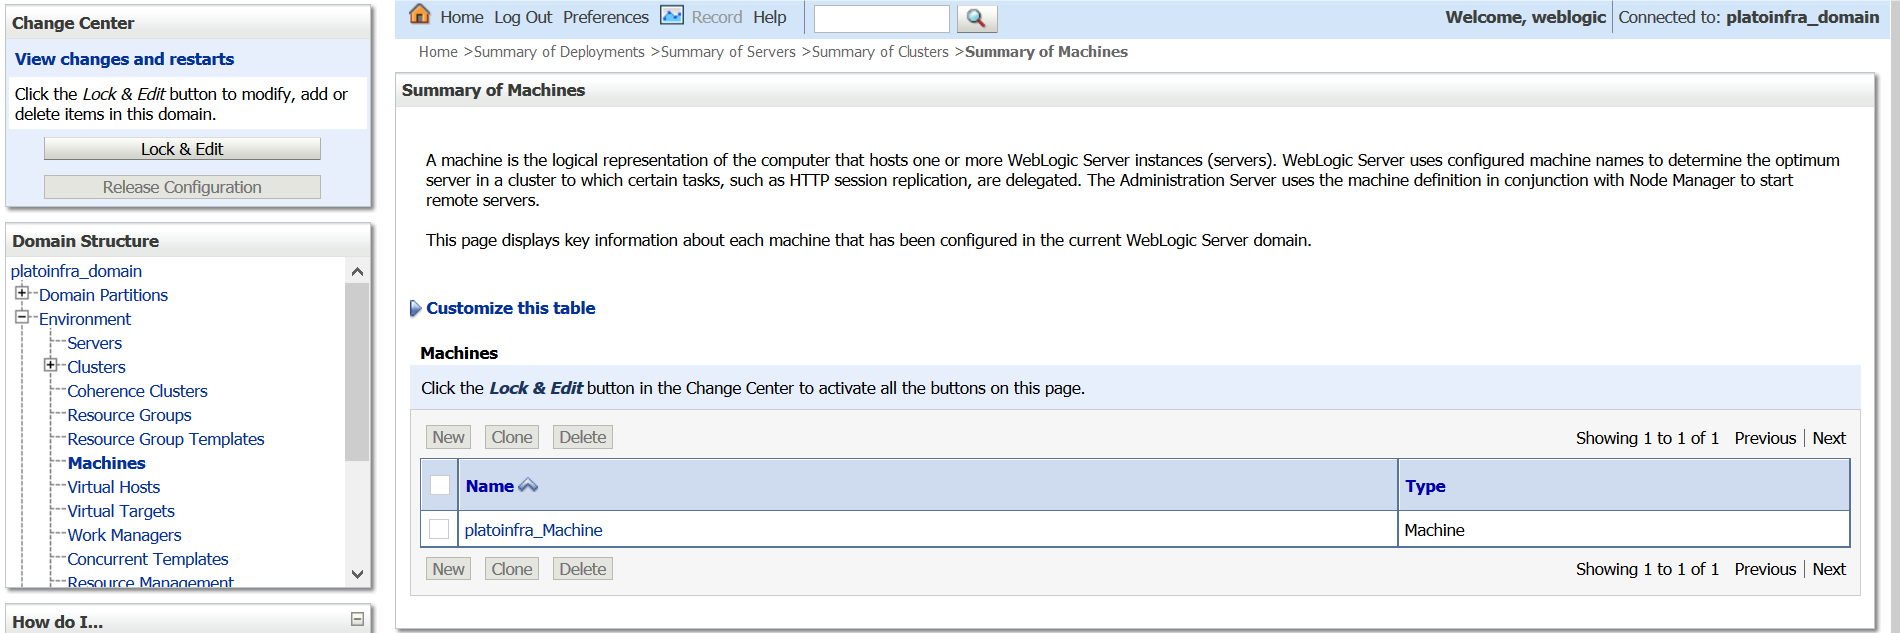Sort table by Name column header
The width and height of the screenshot is (1900, 633).
(489, 486)
